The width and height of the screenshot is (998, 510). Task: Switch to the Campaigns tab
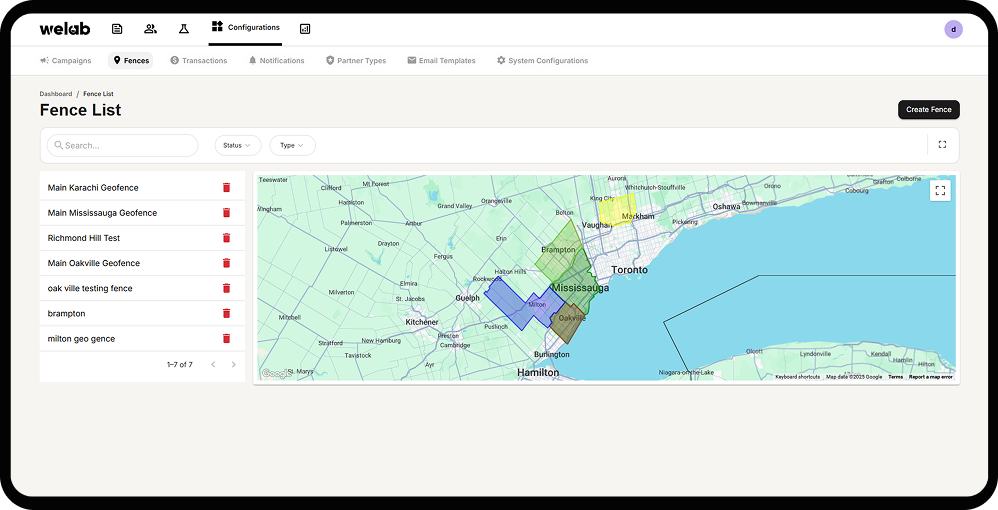click(66, 60)
